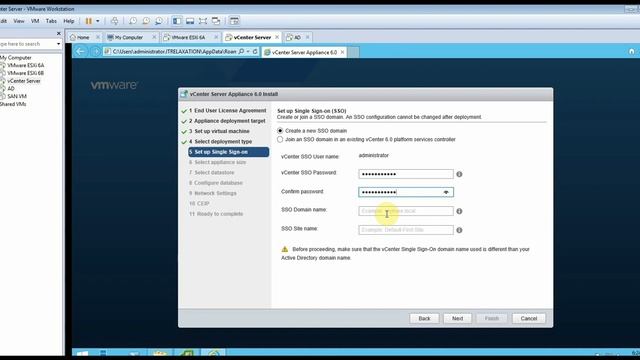Click the vCenter SSO Password field

click(x=406, y=174)
